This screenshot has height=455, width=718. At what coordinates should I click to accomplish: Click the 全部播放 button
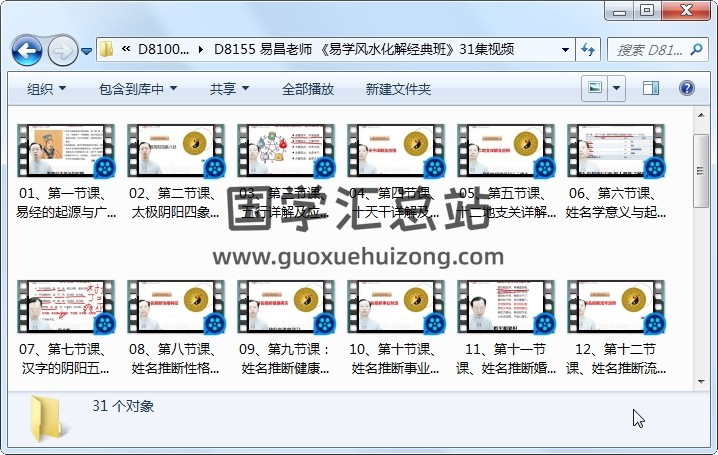tap(307, 89)
